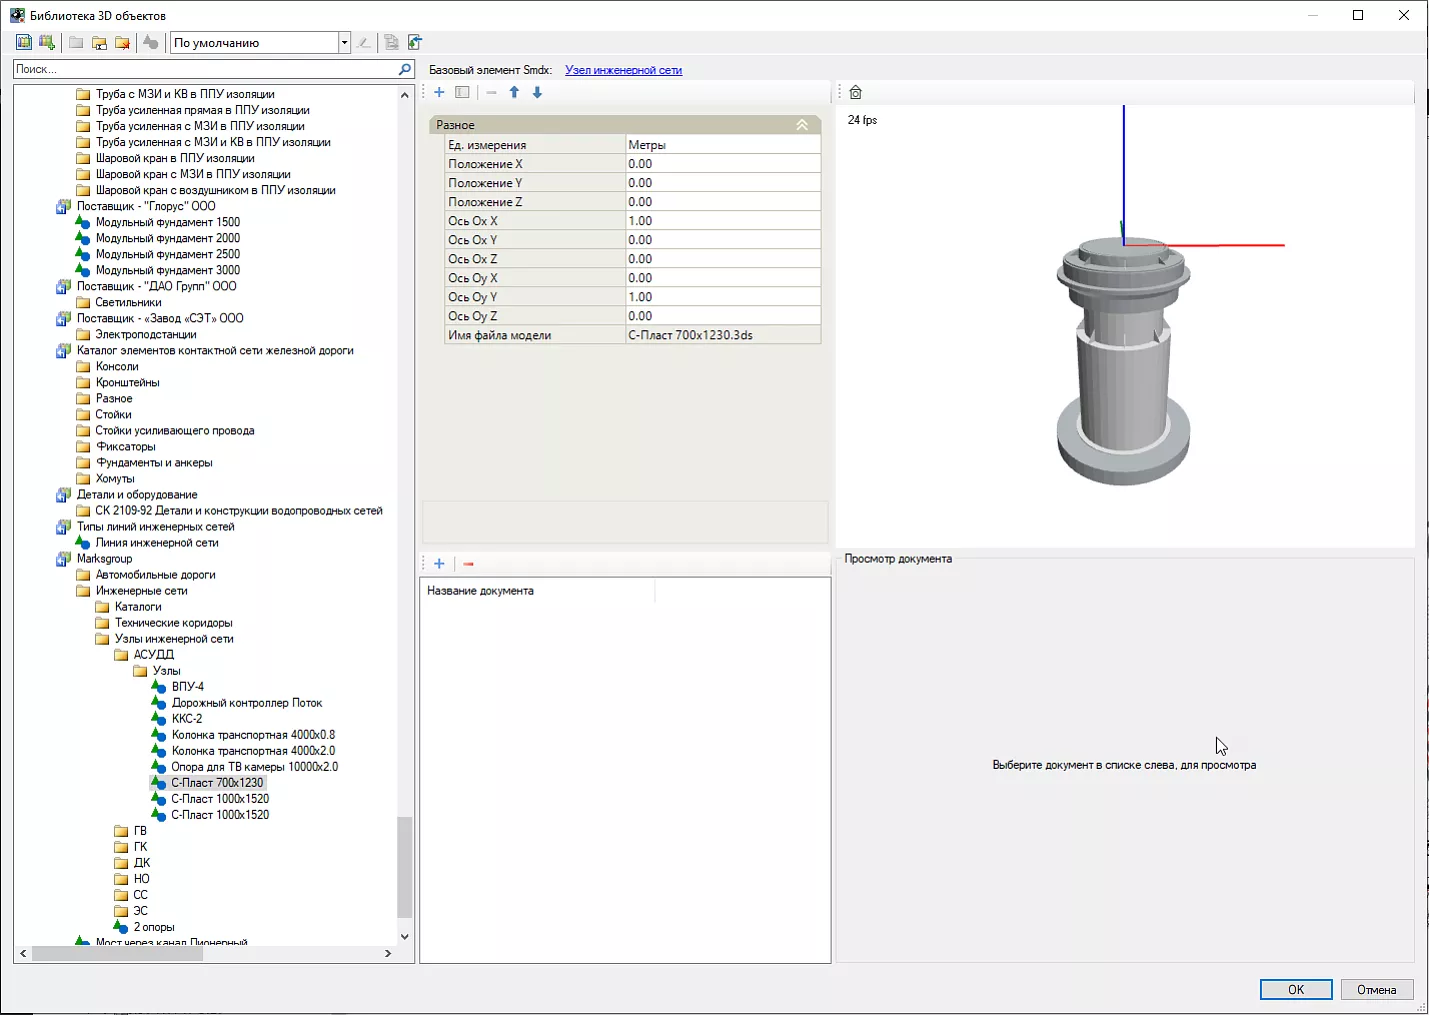Open the "По умолчанию" dropdown list

click(x=344, y=42)
